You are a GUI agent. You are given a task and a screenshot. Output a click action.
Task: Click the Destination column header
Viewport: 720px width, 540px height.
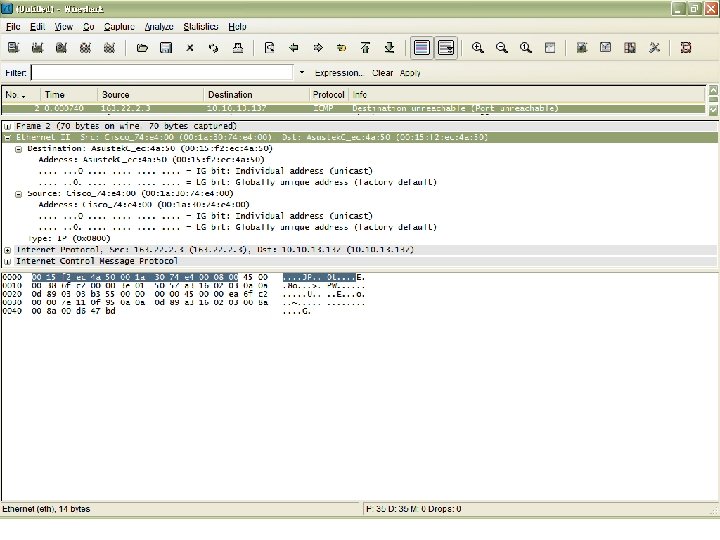257,95
